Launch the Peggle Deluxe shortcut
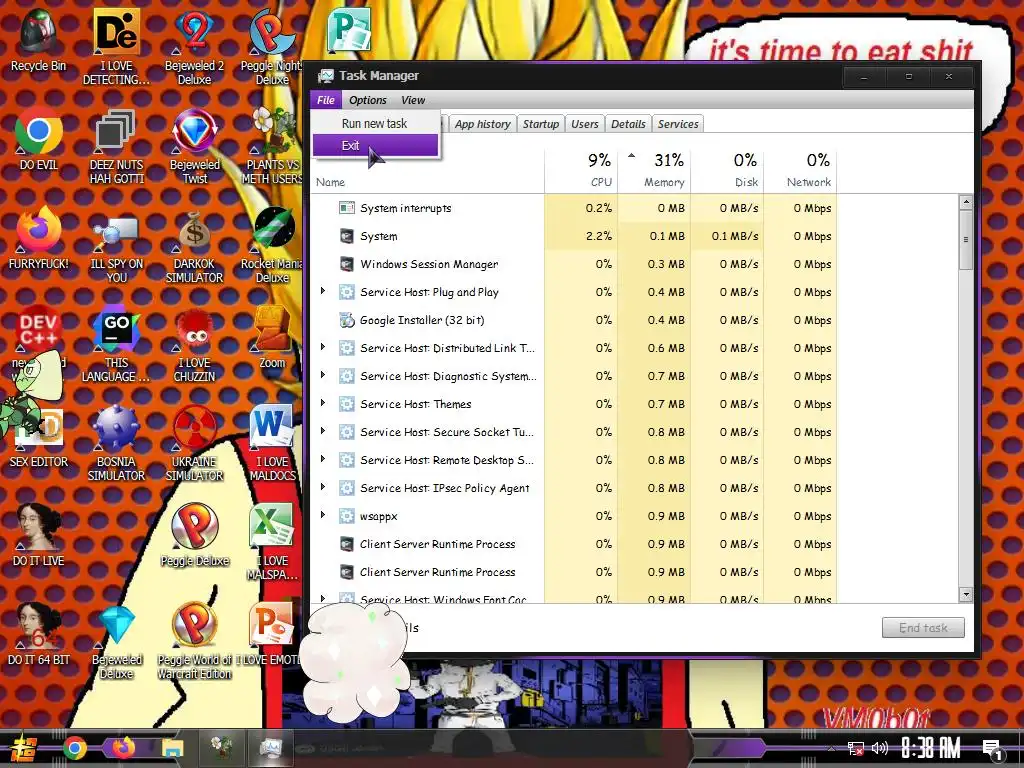1024x768 pixels. [194, 534]
